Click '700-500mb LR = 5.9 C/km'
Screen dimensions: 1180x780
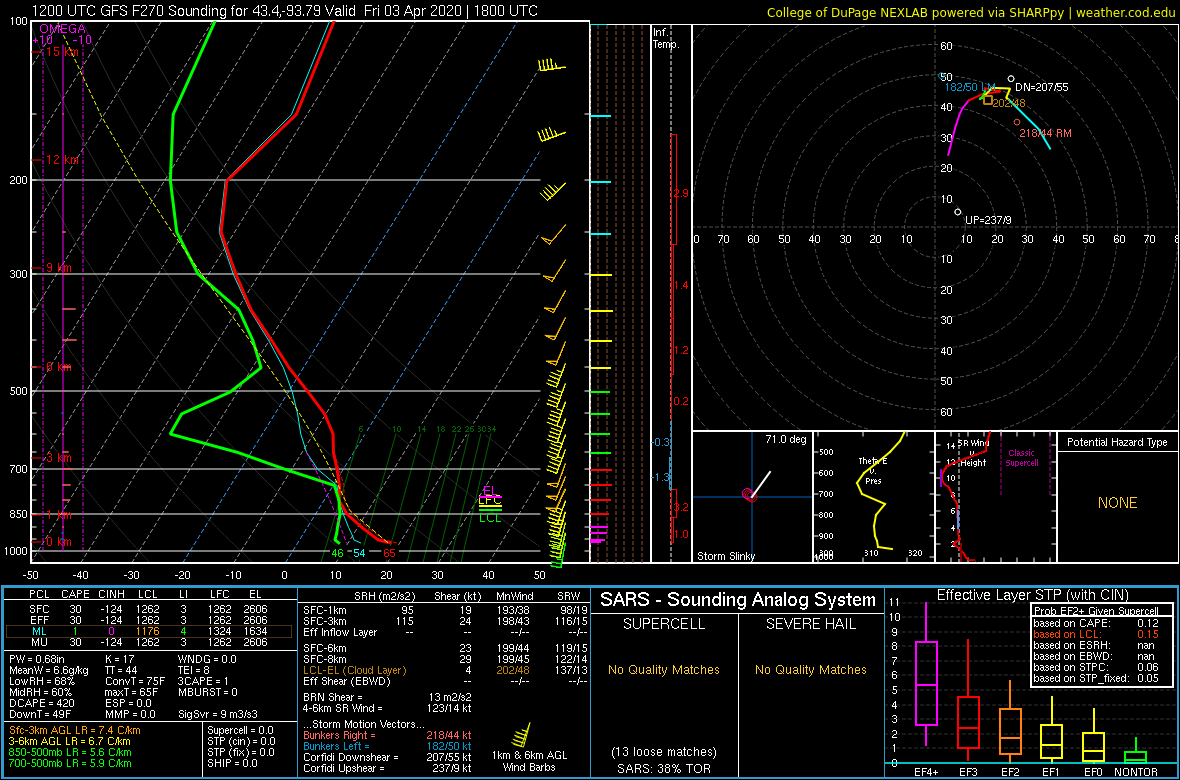(70, 763)
